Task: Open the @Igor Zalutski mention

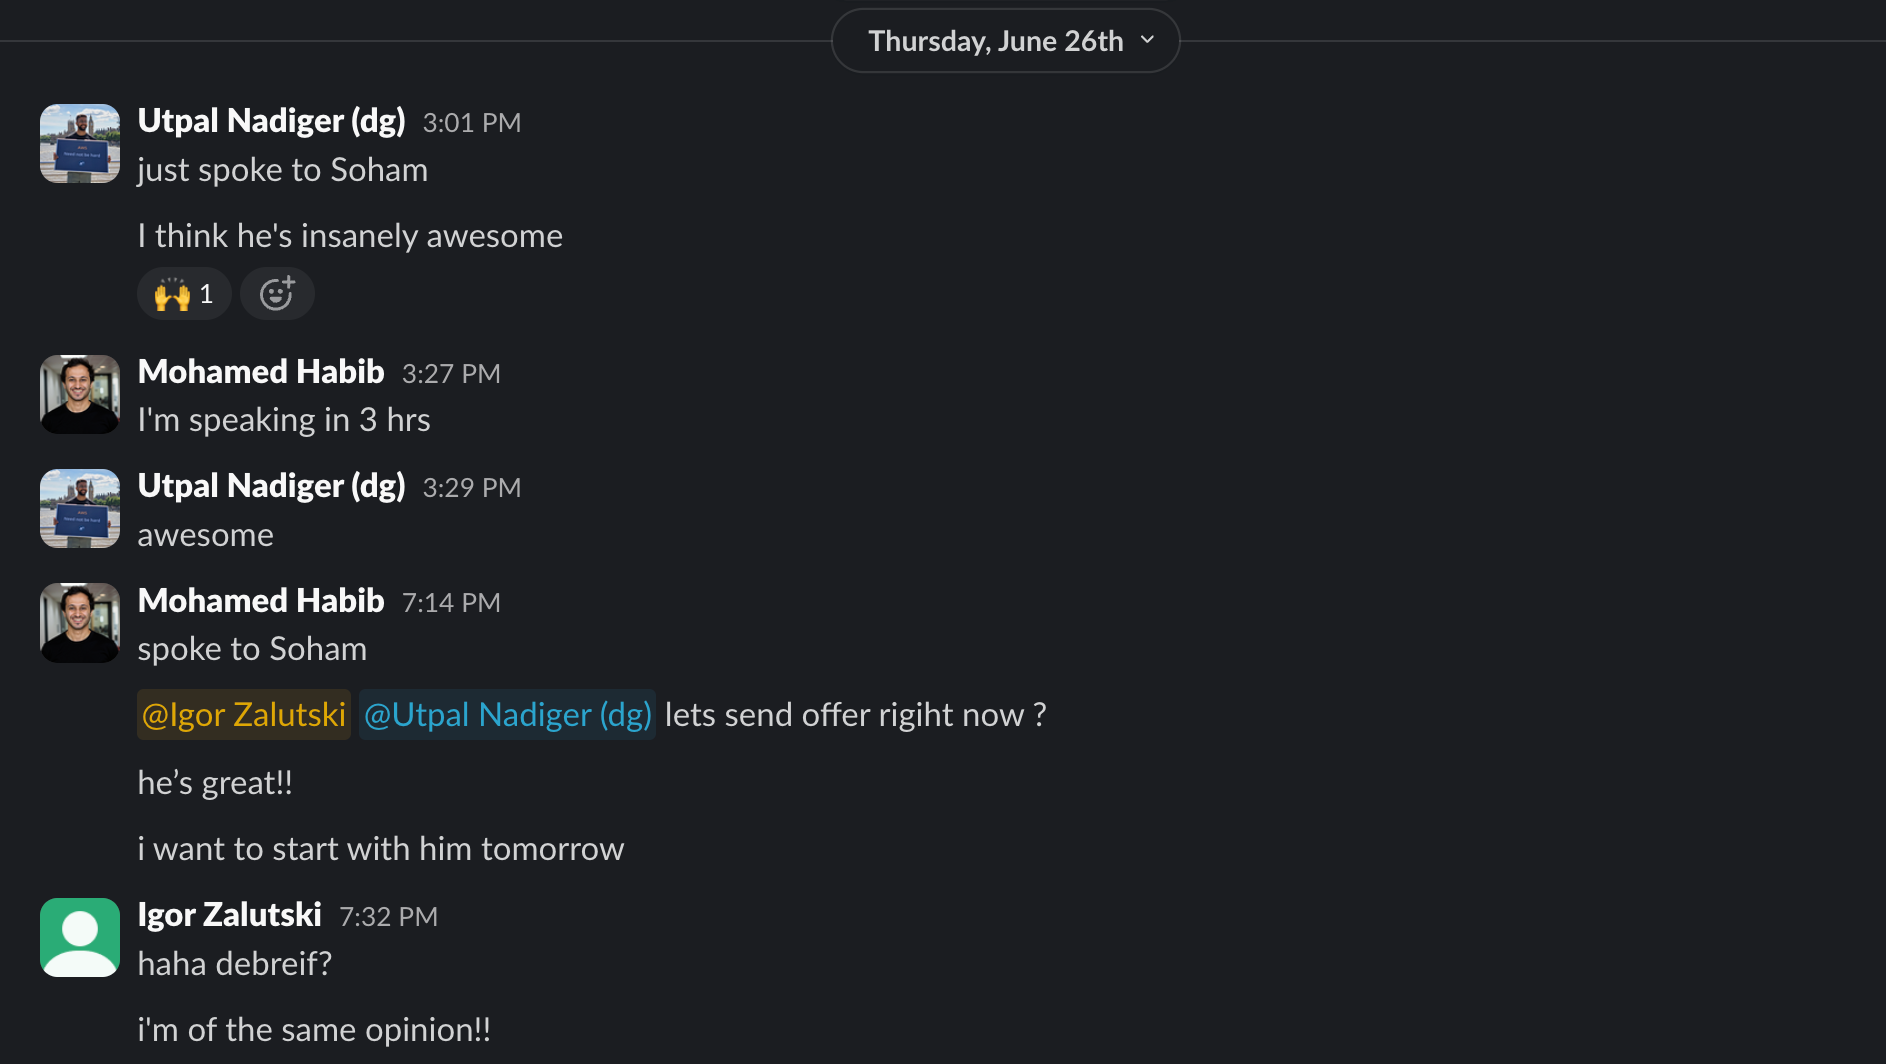Action: (244, 715)
